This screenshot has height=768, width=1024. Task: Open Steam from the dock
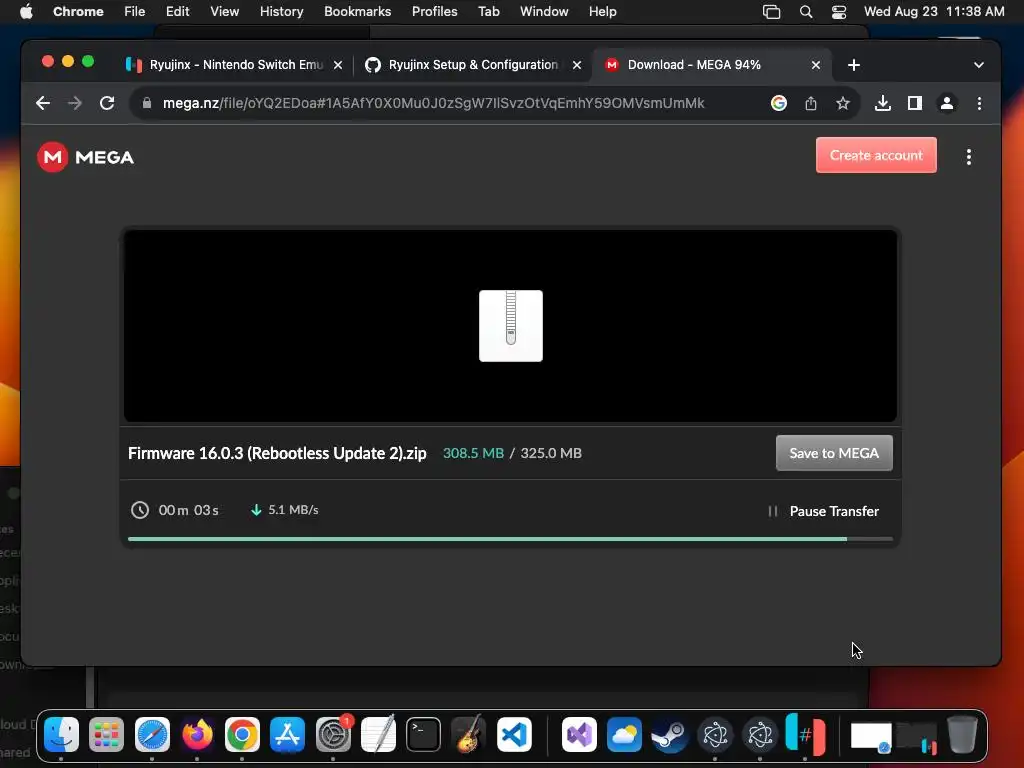pos(669,735)
